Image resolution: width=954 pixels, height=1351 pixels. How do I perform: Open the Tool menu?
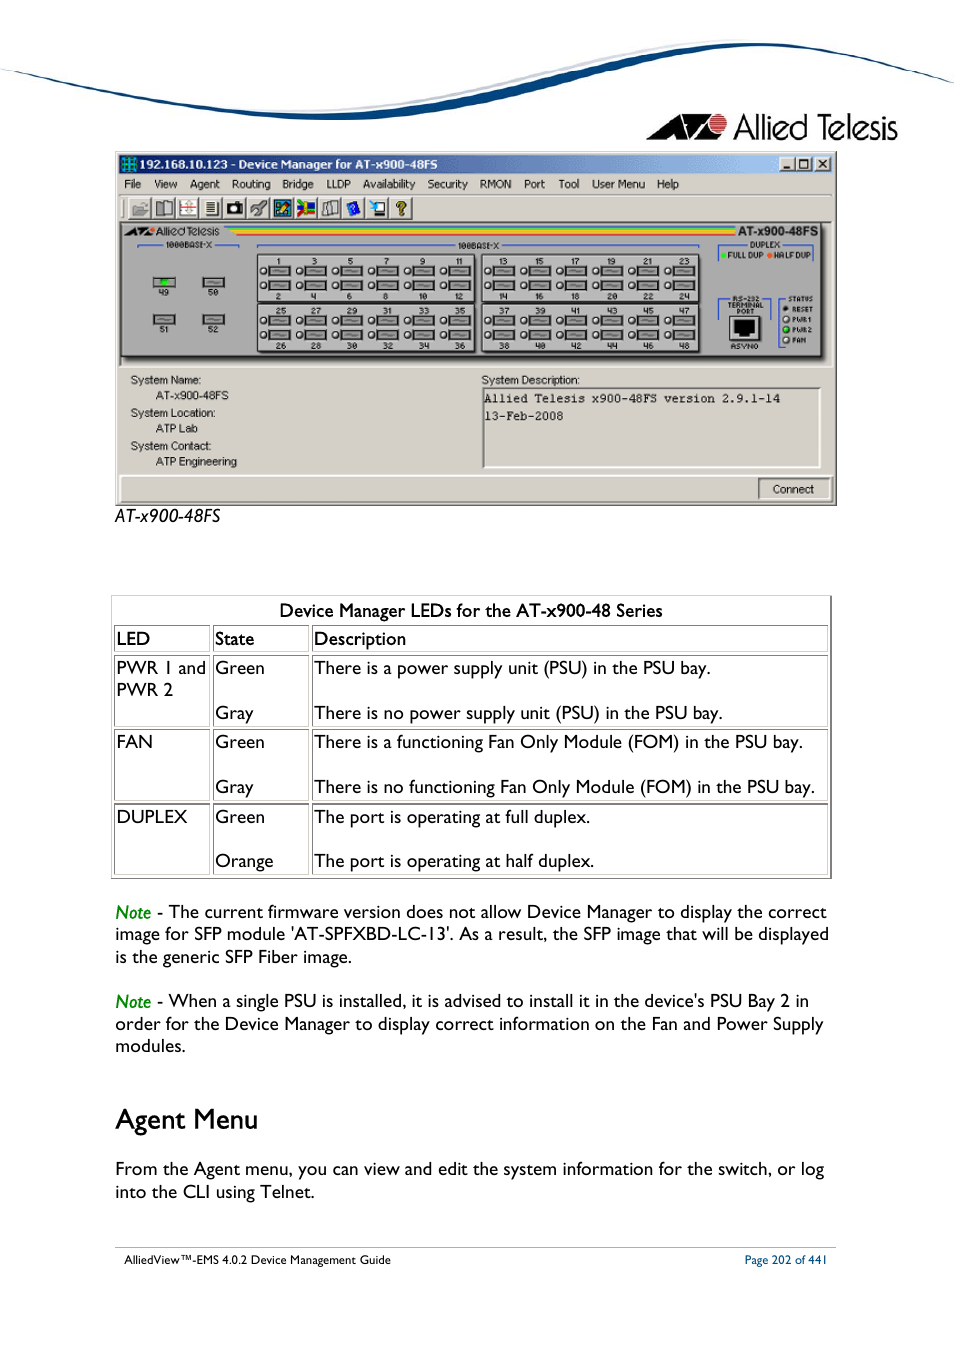click(x=568, y=184)
